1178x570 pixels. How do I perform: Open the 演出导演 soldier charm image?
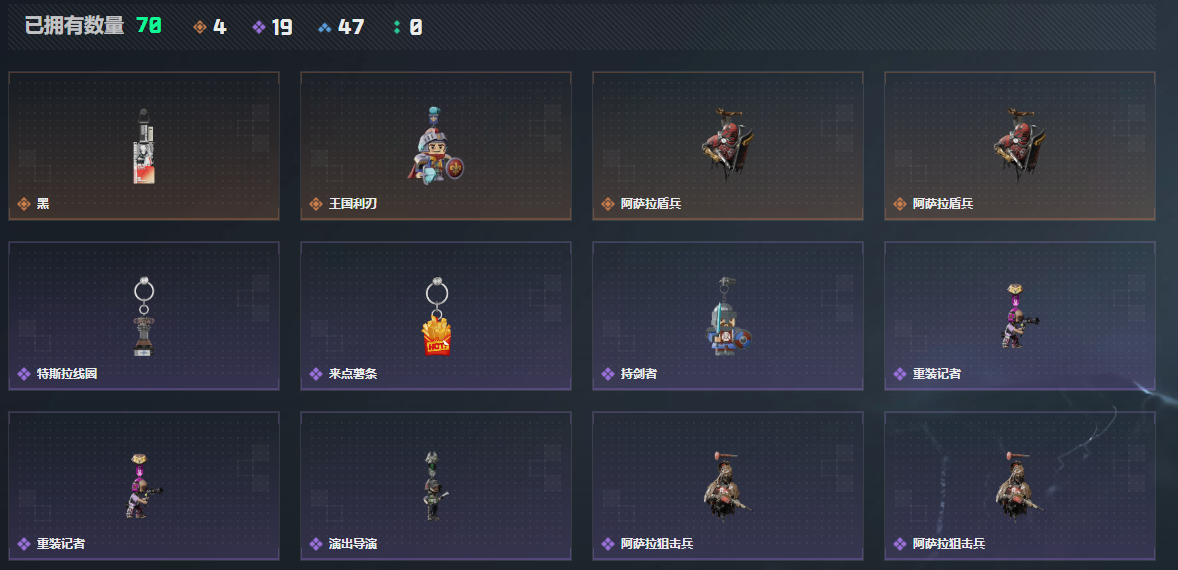click(x=433, y=486)
